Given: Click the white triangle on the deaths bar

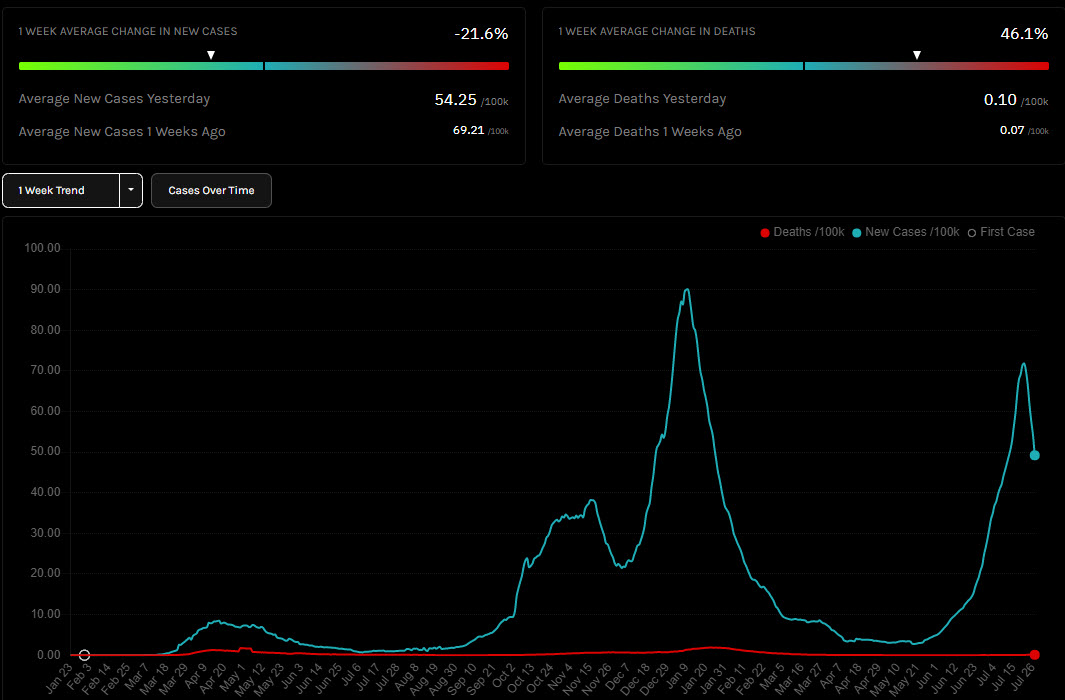Looking at the screenshot, I should (x=917, y=56).
